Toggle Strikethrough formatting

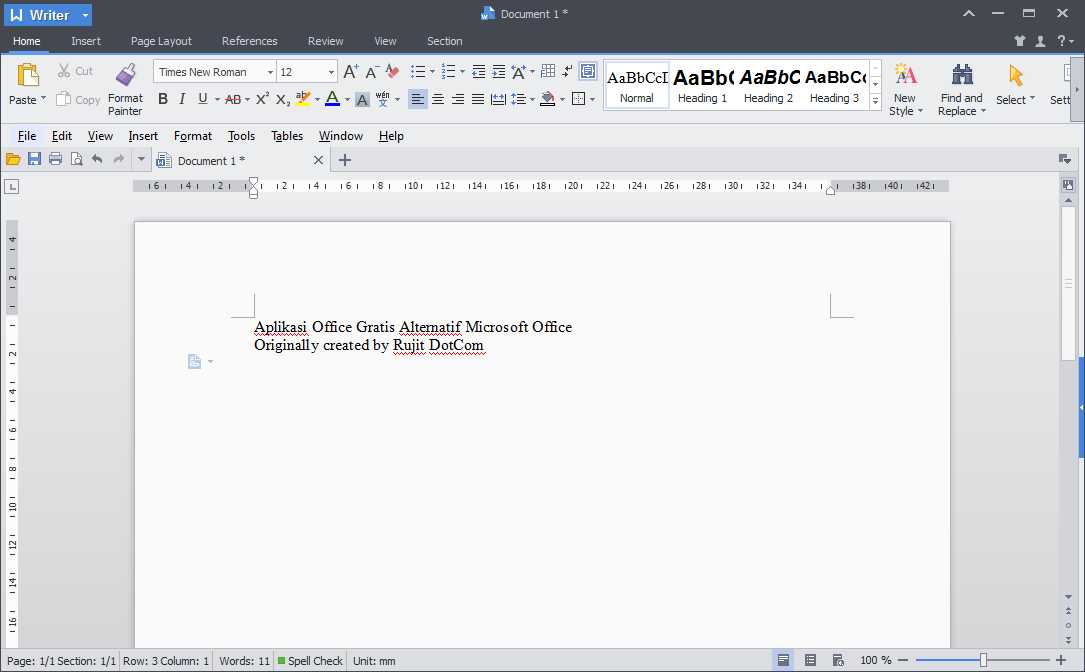[x=233, y=100]
